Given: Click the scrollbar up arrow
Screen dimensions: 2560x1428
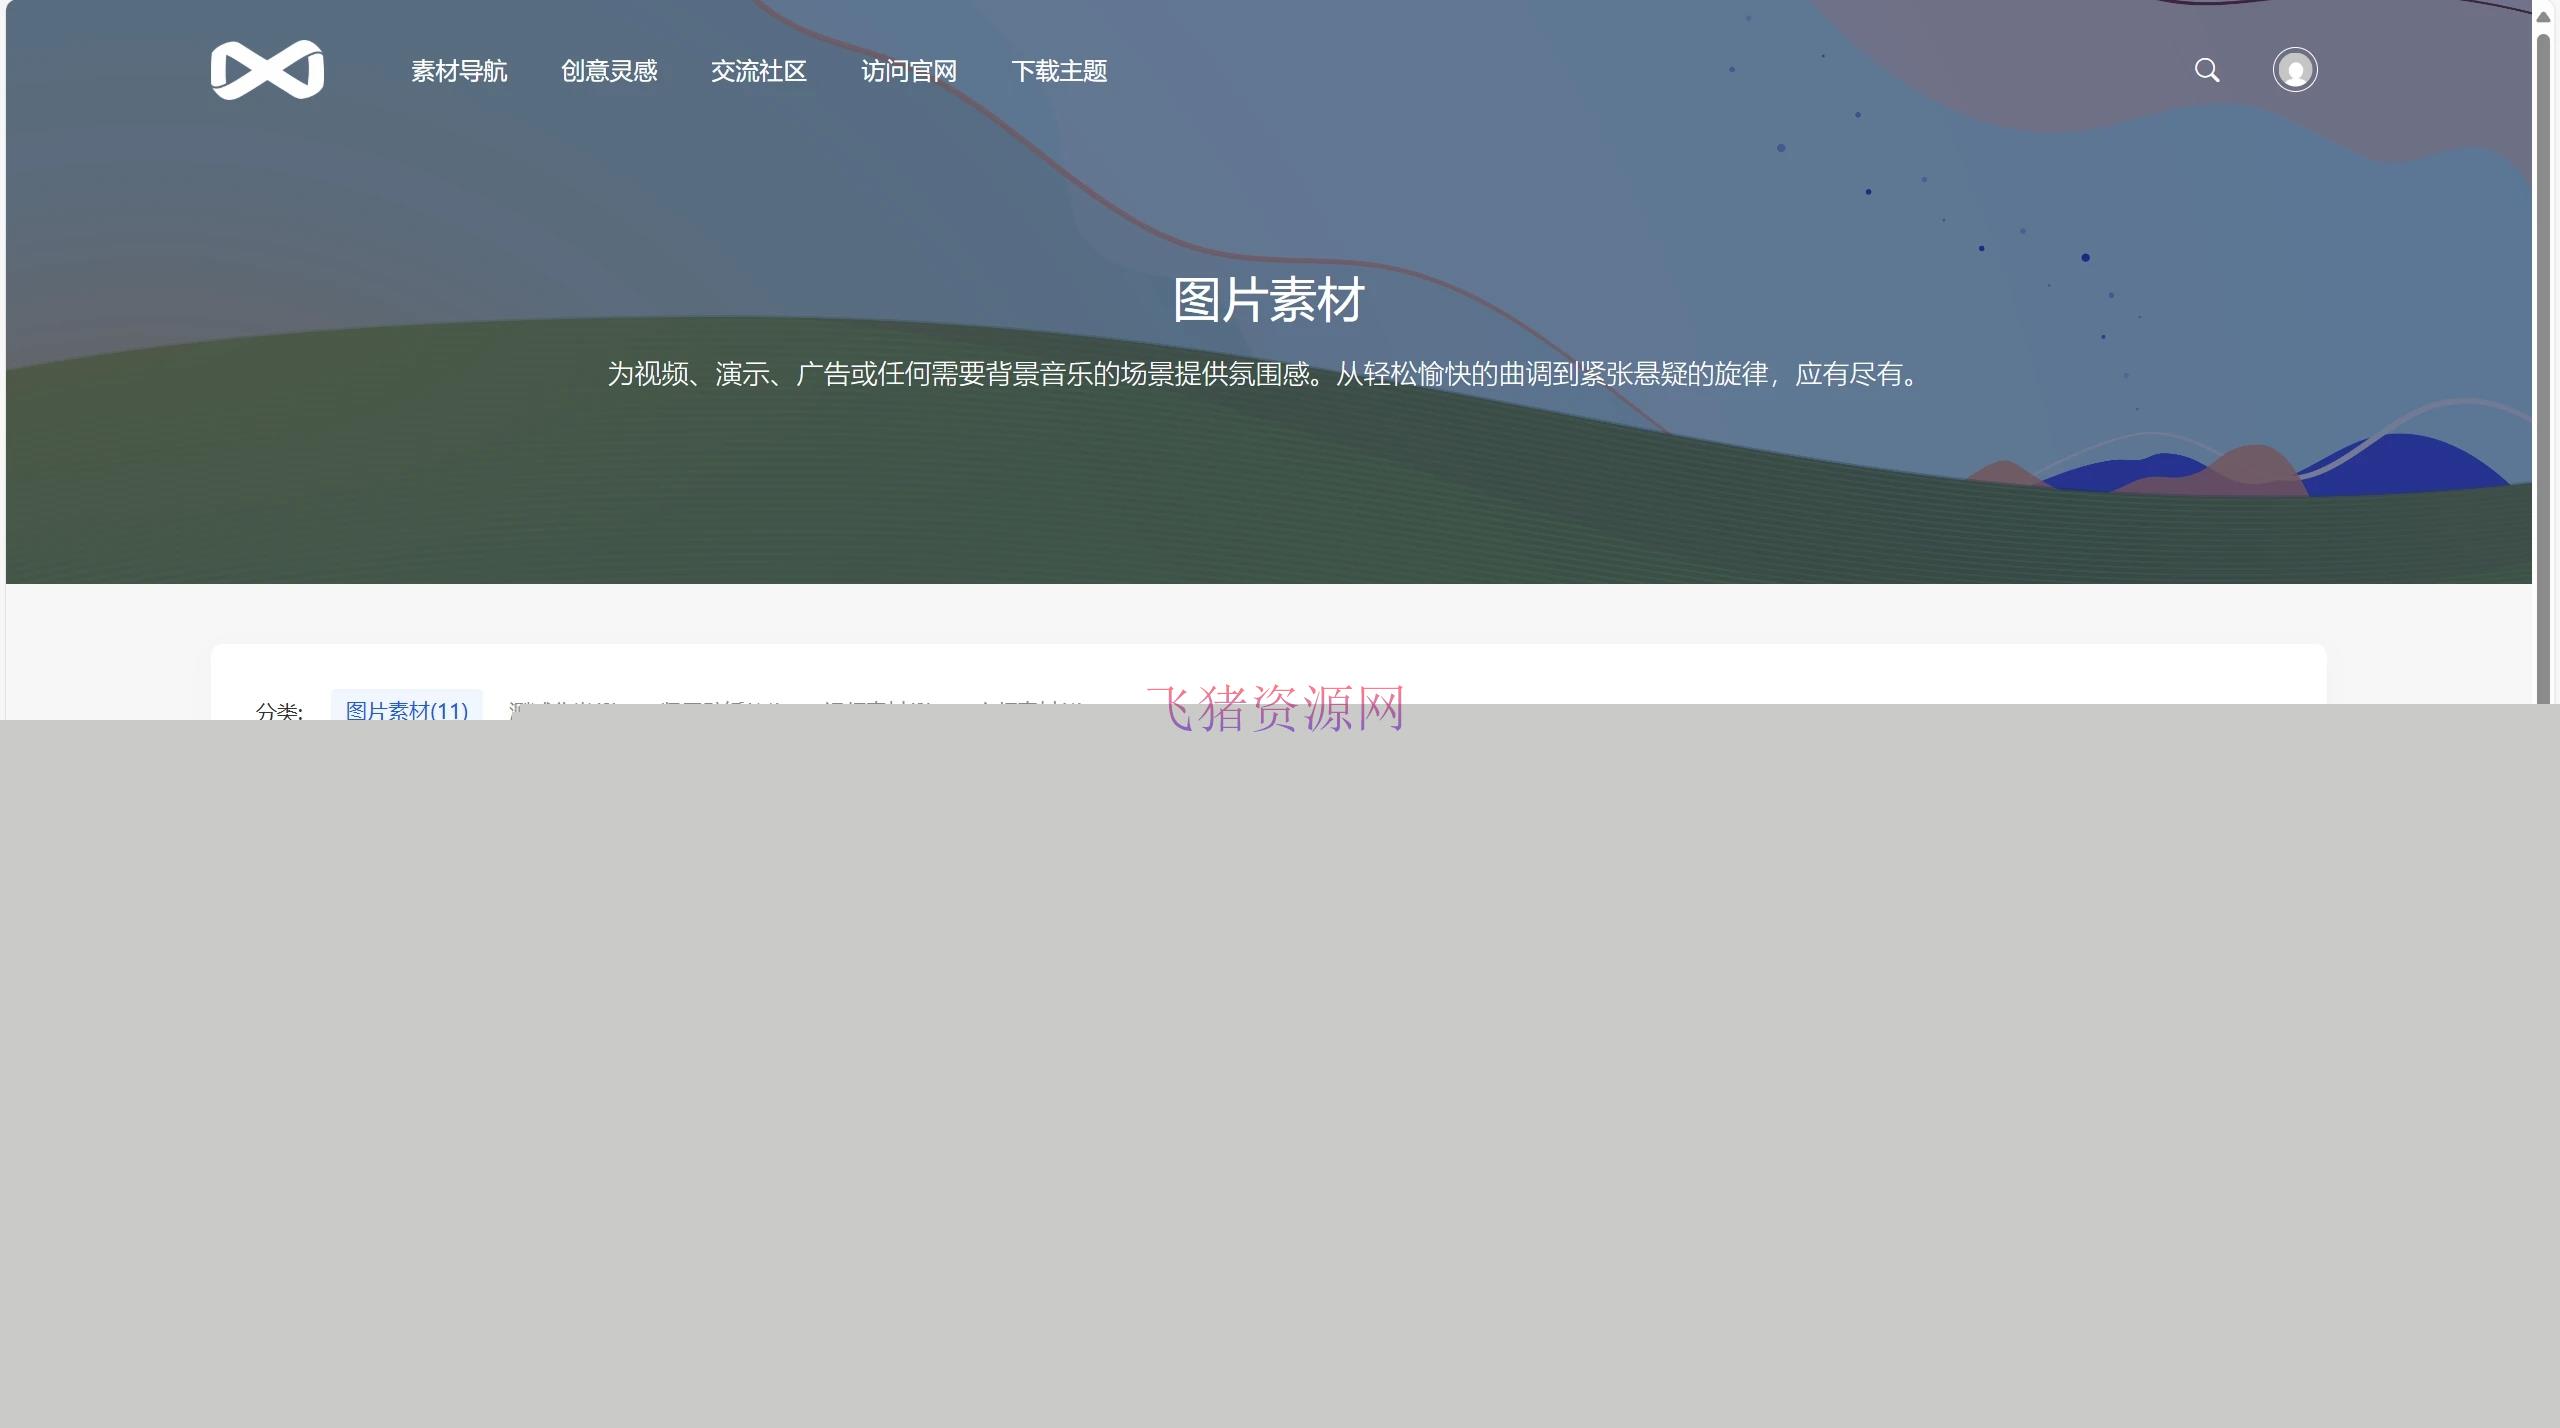Looking at the screenshot, I should click(2542, 15).
